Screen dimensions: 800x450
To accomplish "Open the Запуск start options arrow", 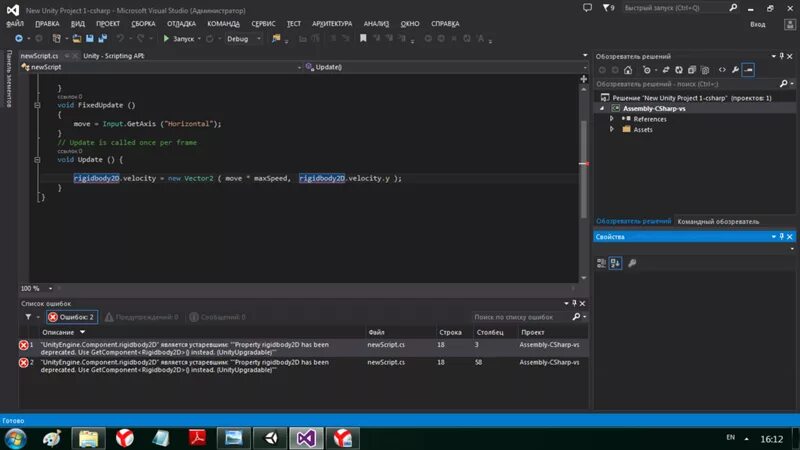I will click(x=199, y=39).
